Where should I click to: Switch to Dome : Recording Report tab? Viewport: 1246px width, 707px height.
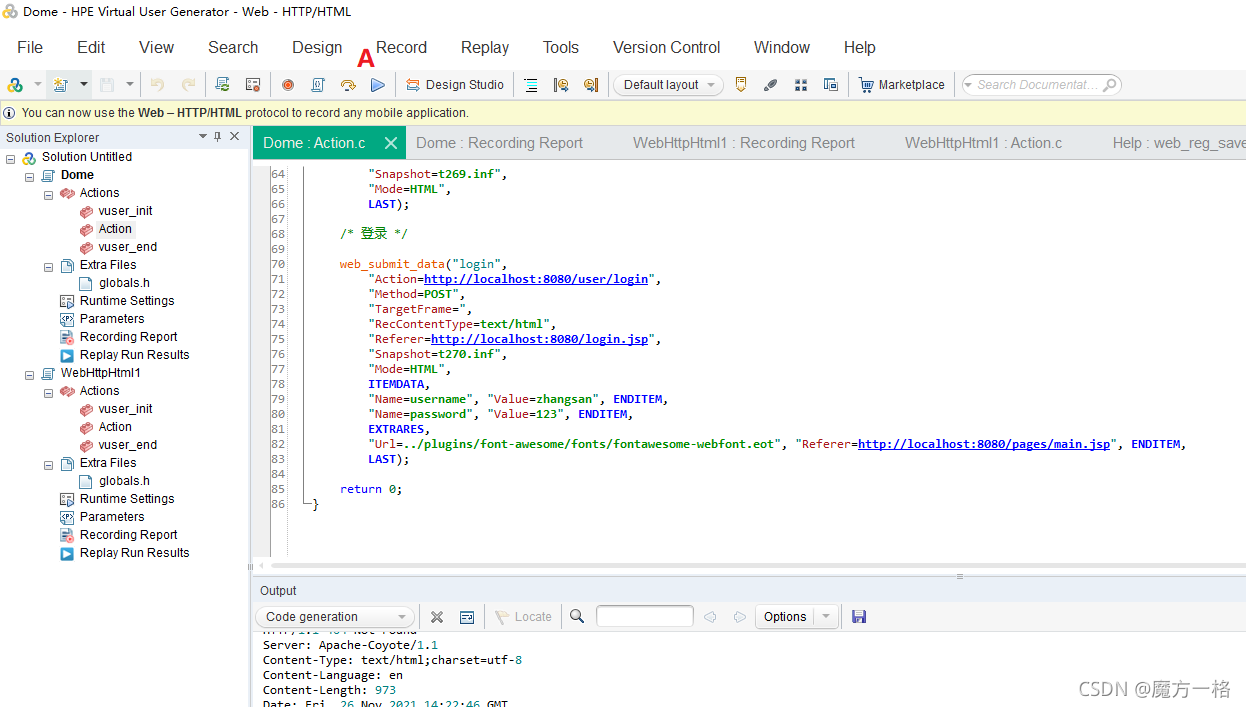coord(499,143)
